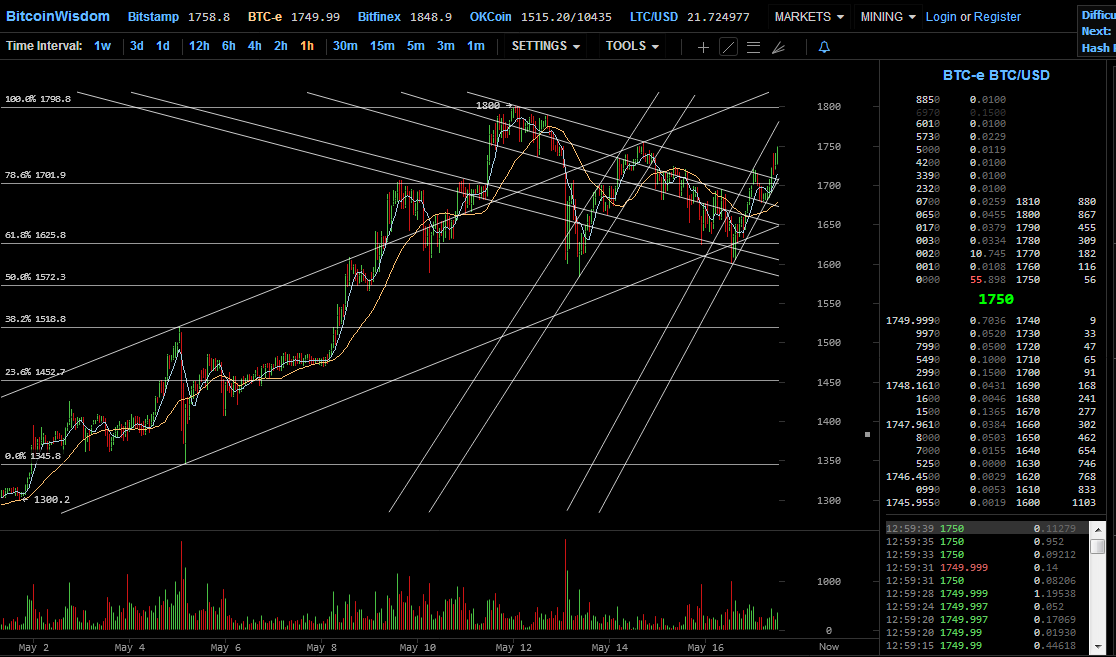Screen dimensions: 1116x657
Task: Select the active 1h interval
Action: [307, 46]
